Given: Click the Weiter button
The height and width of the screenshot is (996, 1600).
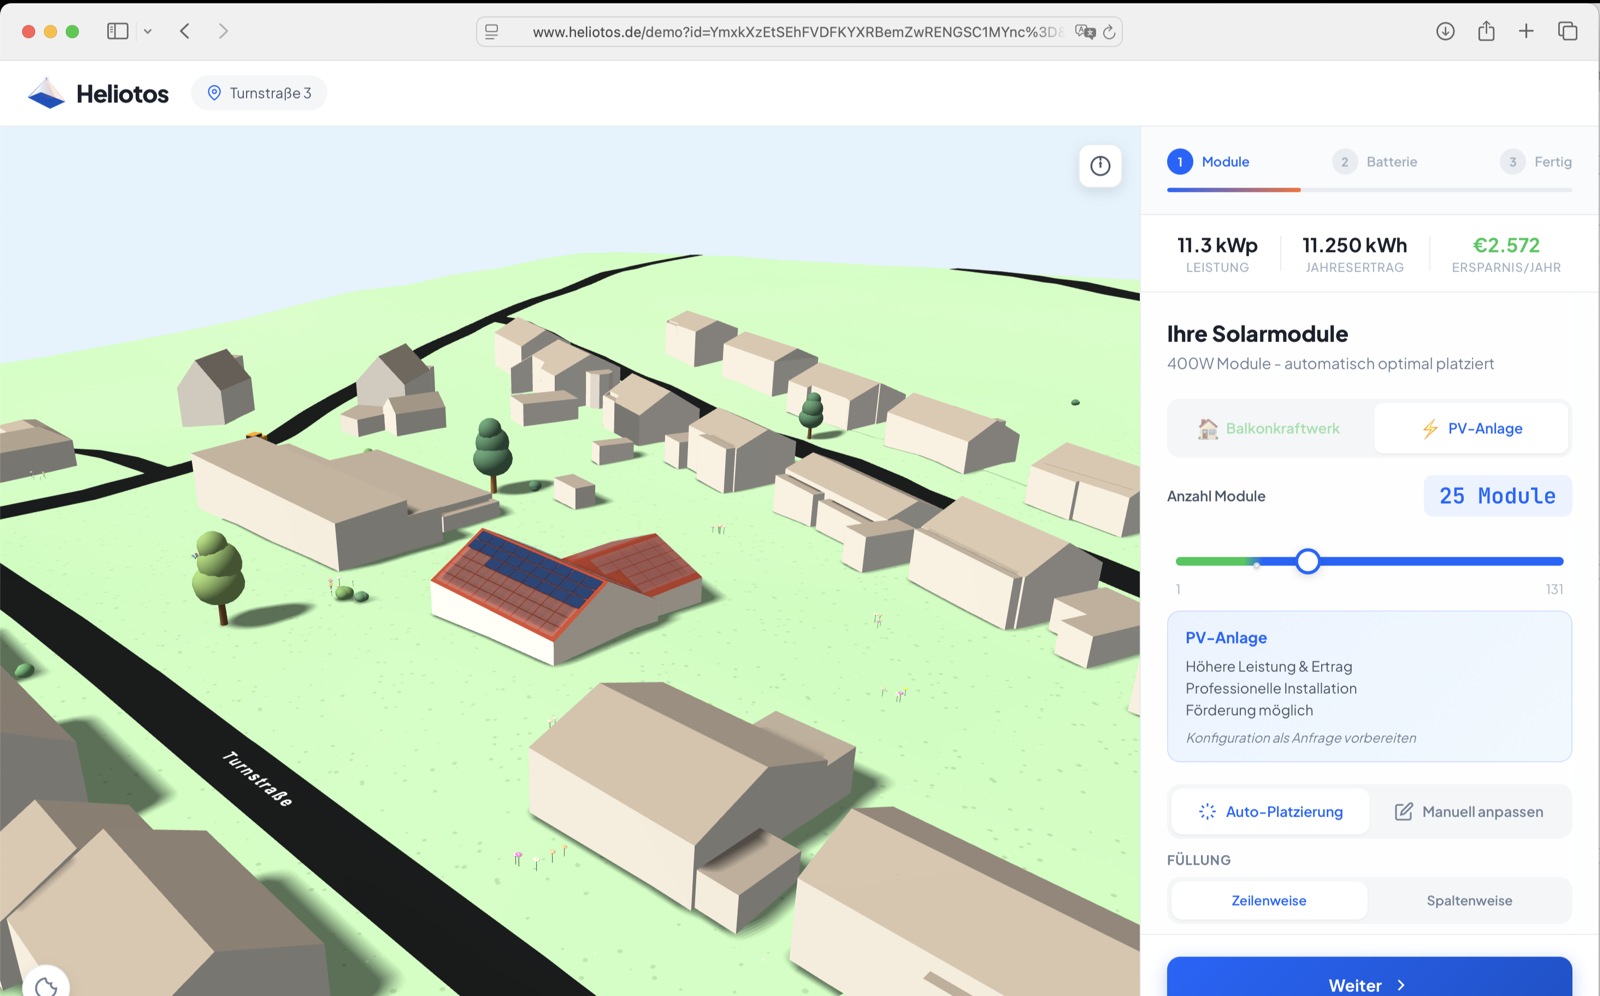Looking at the screenshot, I should pyautogui.click(x=1369, y=979).
